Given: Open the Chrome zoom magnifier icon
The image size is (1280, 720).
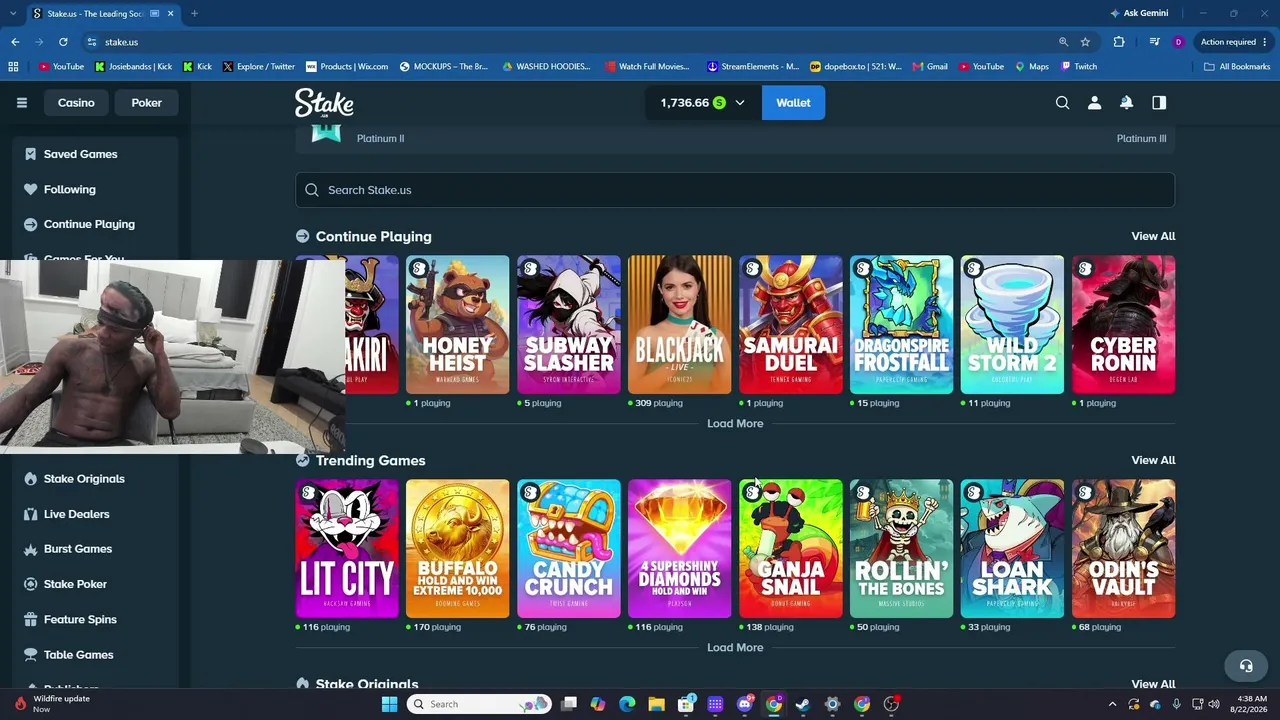Looking at the screenshot, I should click(1063, 42).
